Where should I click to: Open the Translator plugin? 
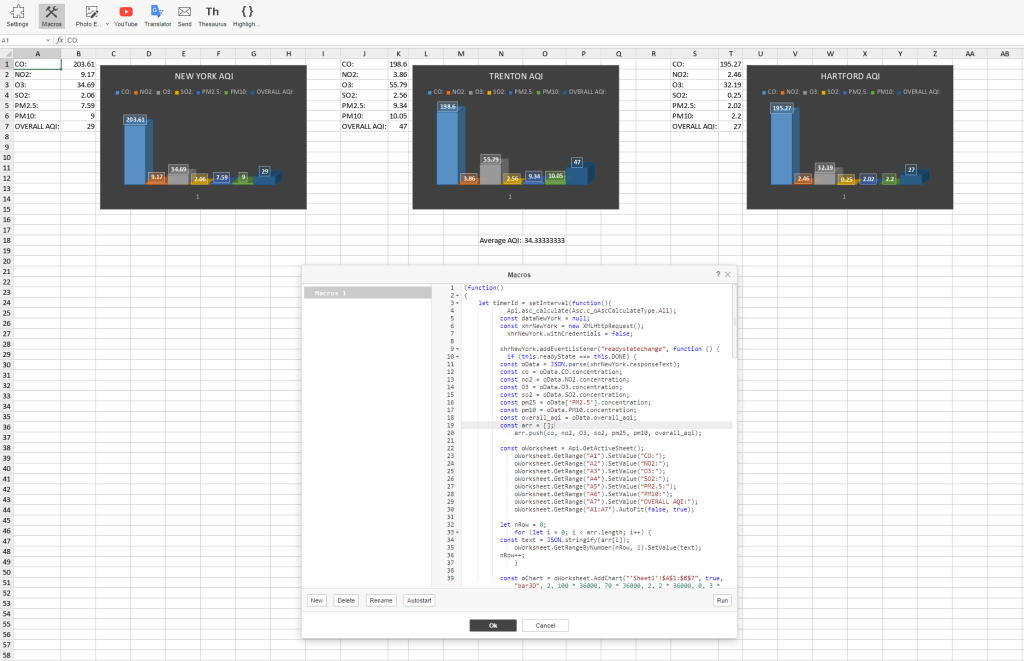[x=157, y=15]
